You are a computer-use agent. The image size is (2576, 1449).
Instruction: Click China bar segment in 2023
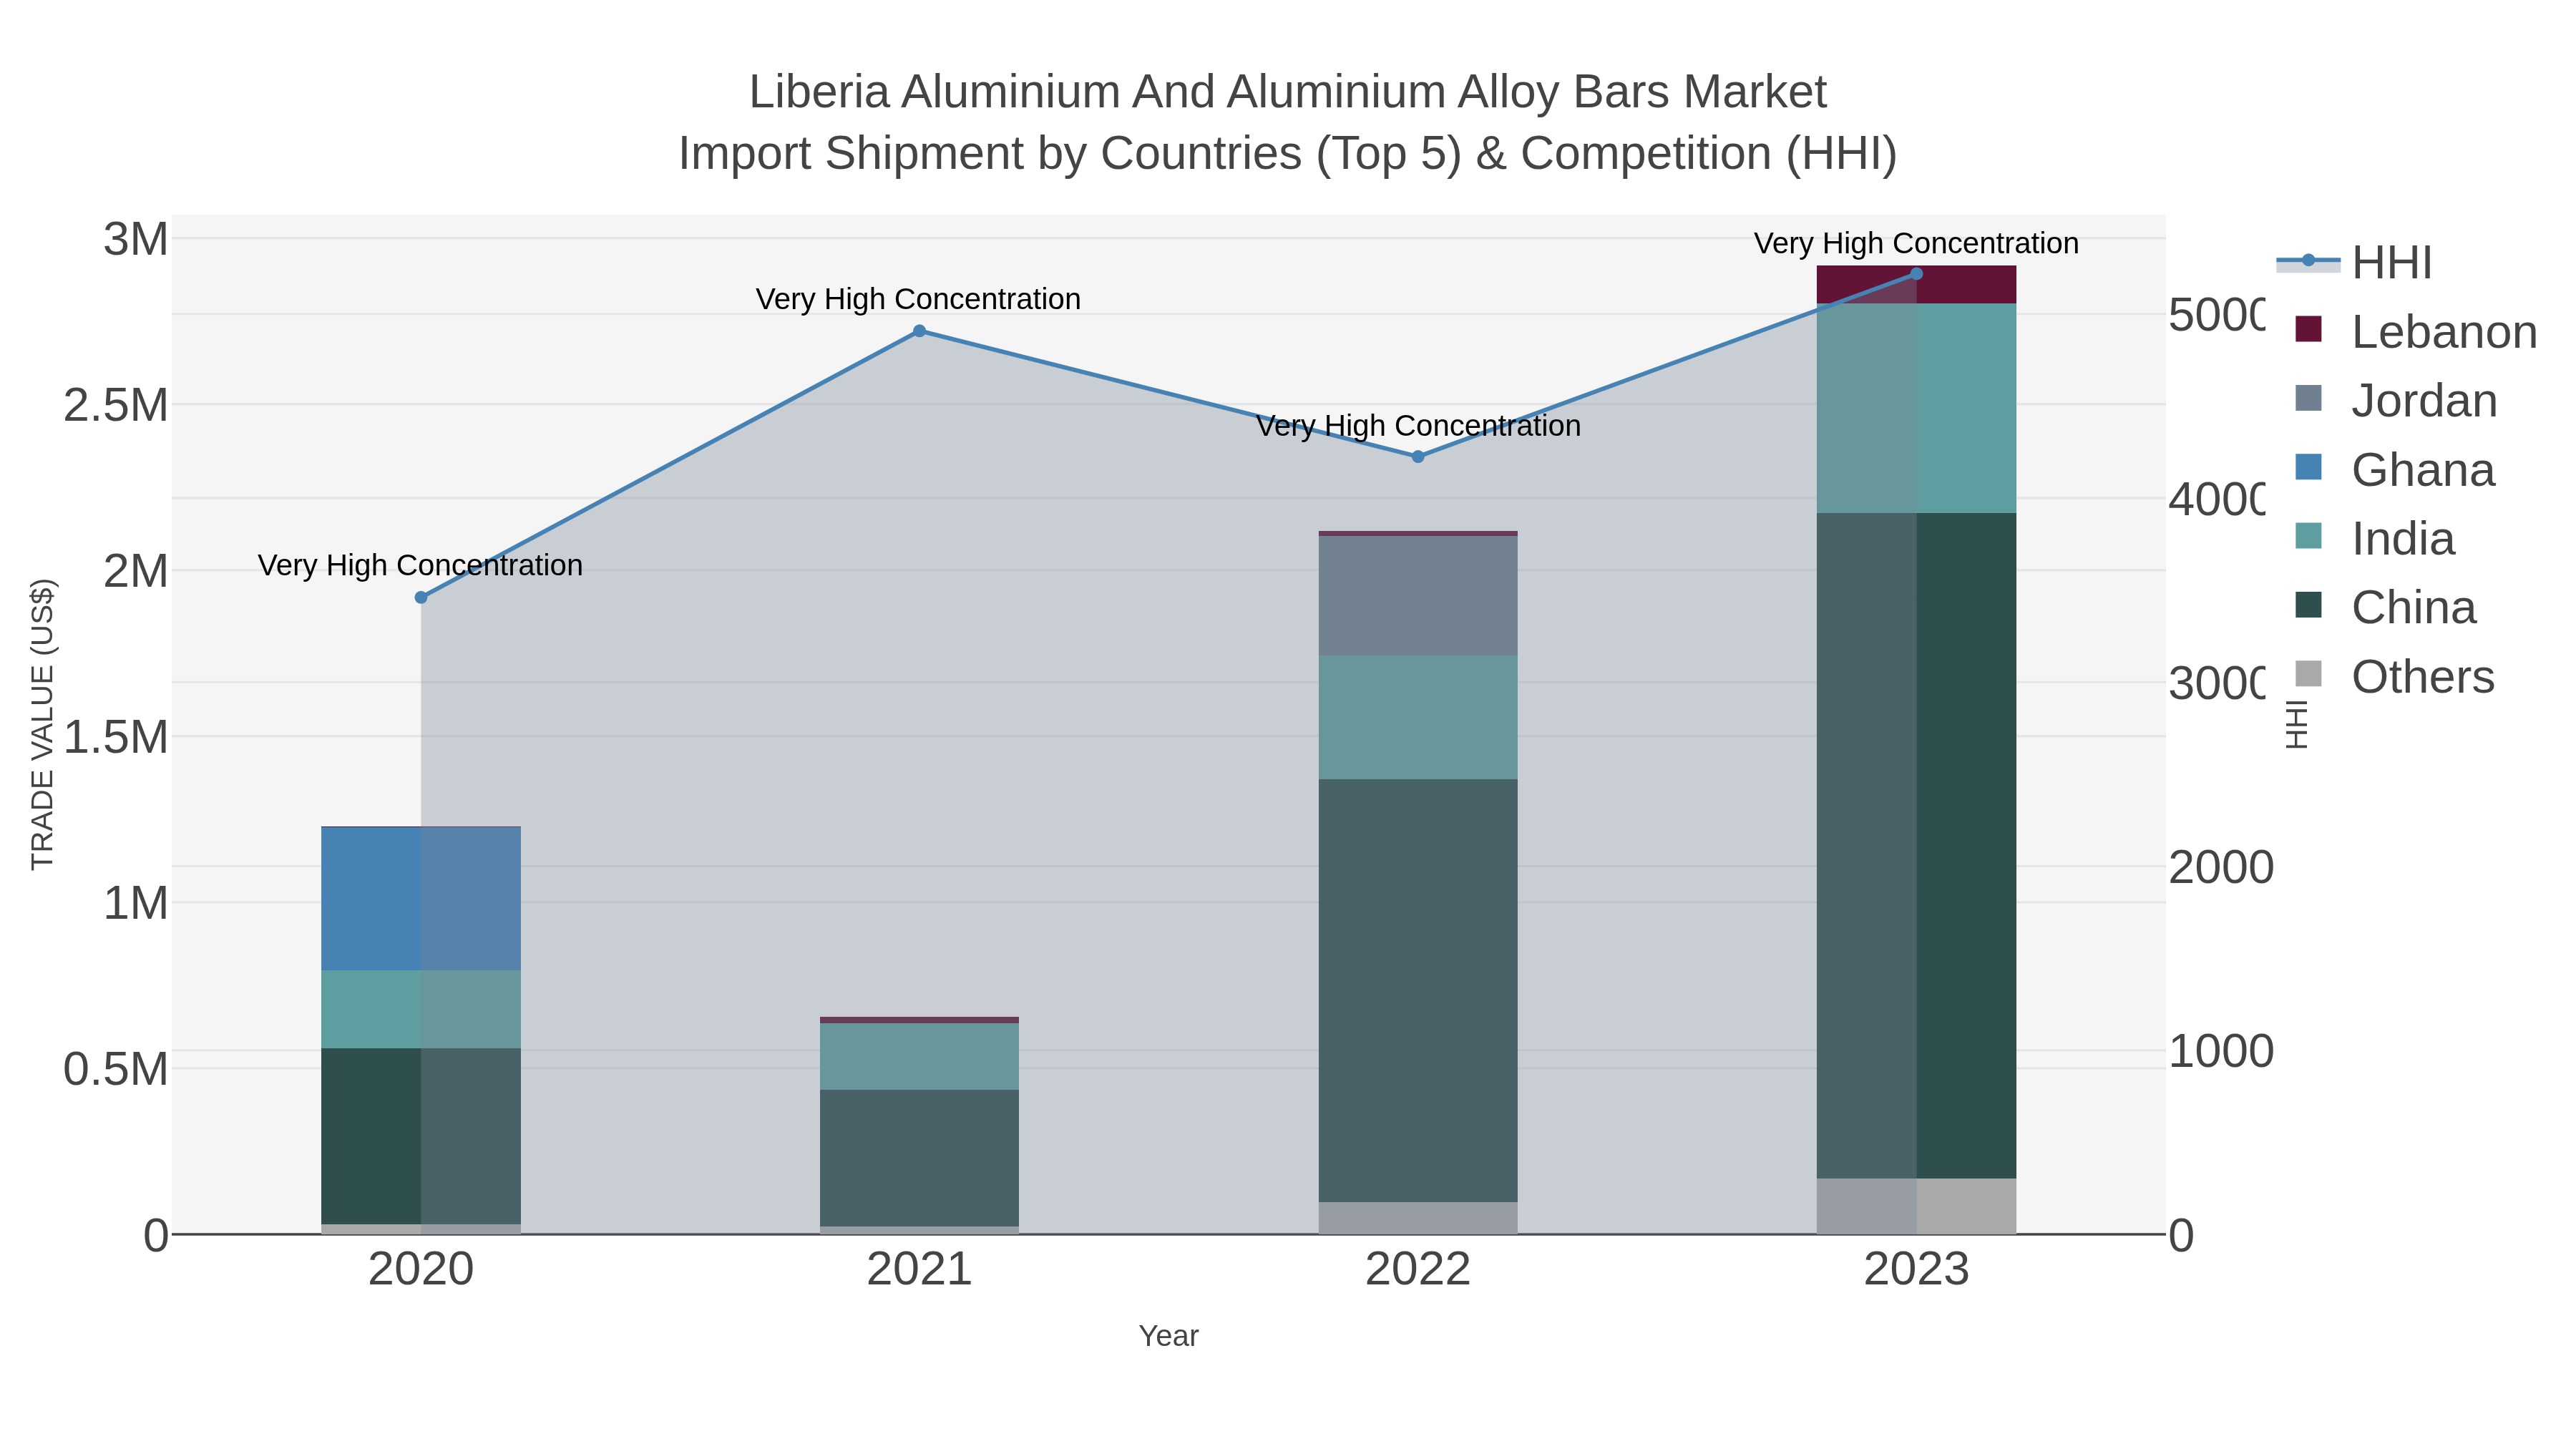[1916, 845]
